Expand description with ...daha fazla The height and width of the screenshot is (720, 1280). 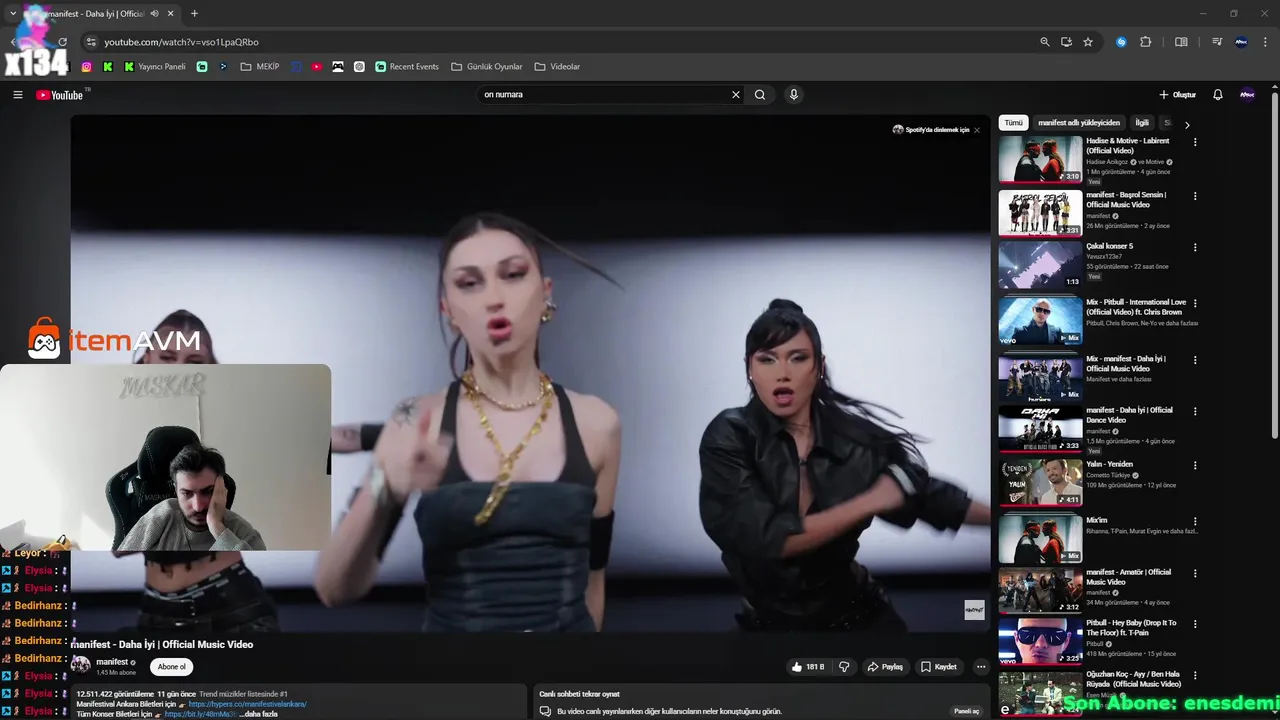(258, 714)
